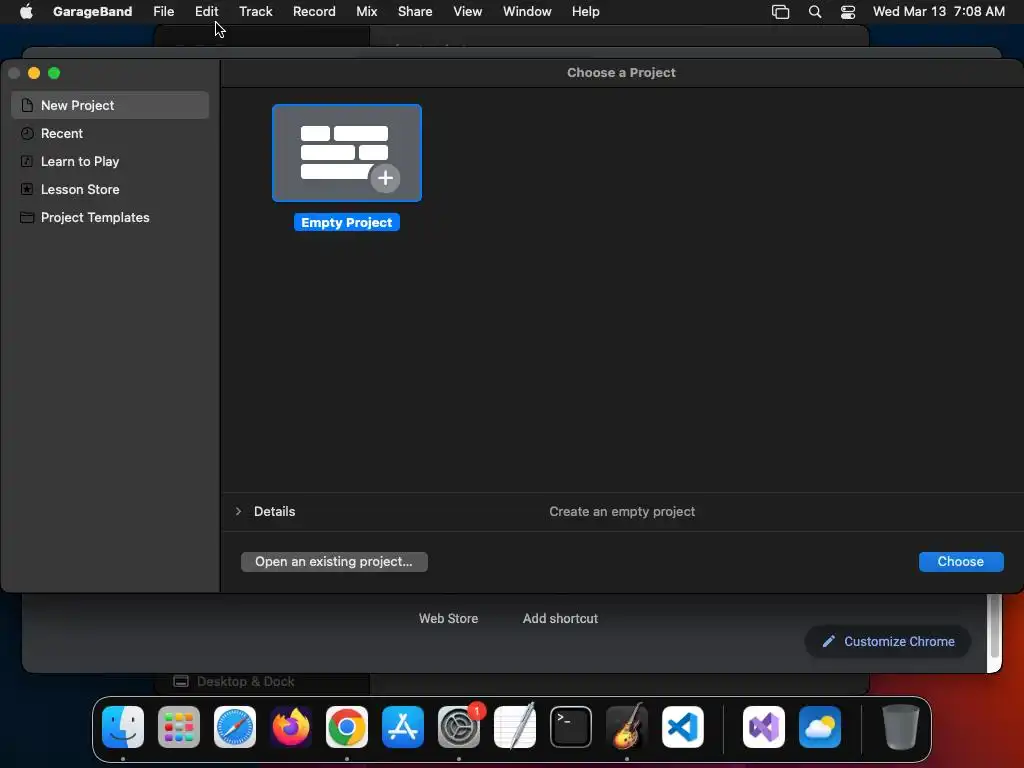Open the Help menu

(585, 11)
